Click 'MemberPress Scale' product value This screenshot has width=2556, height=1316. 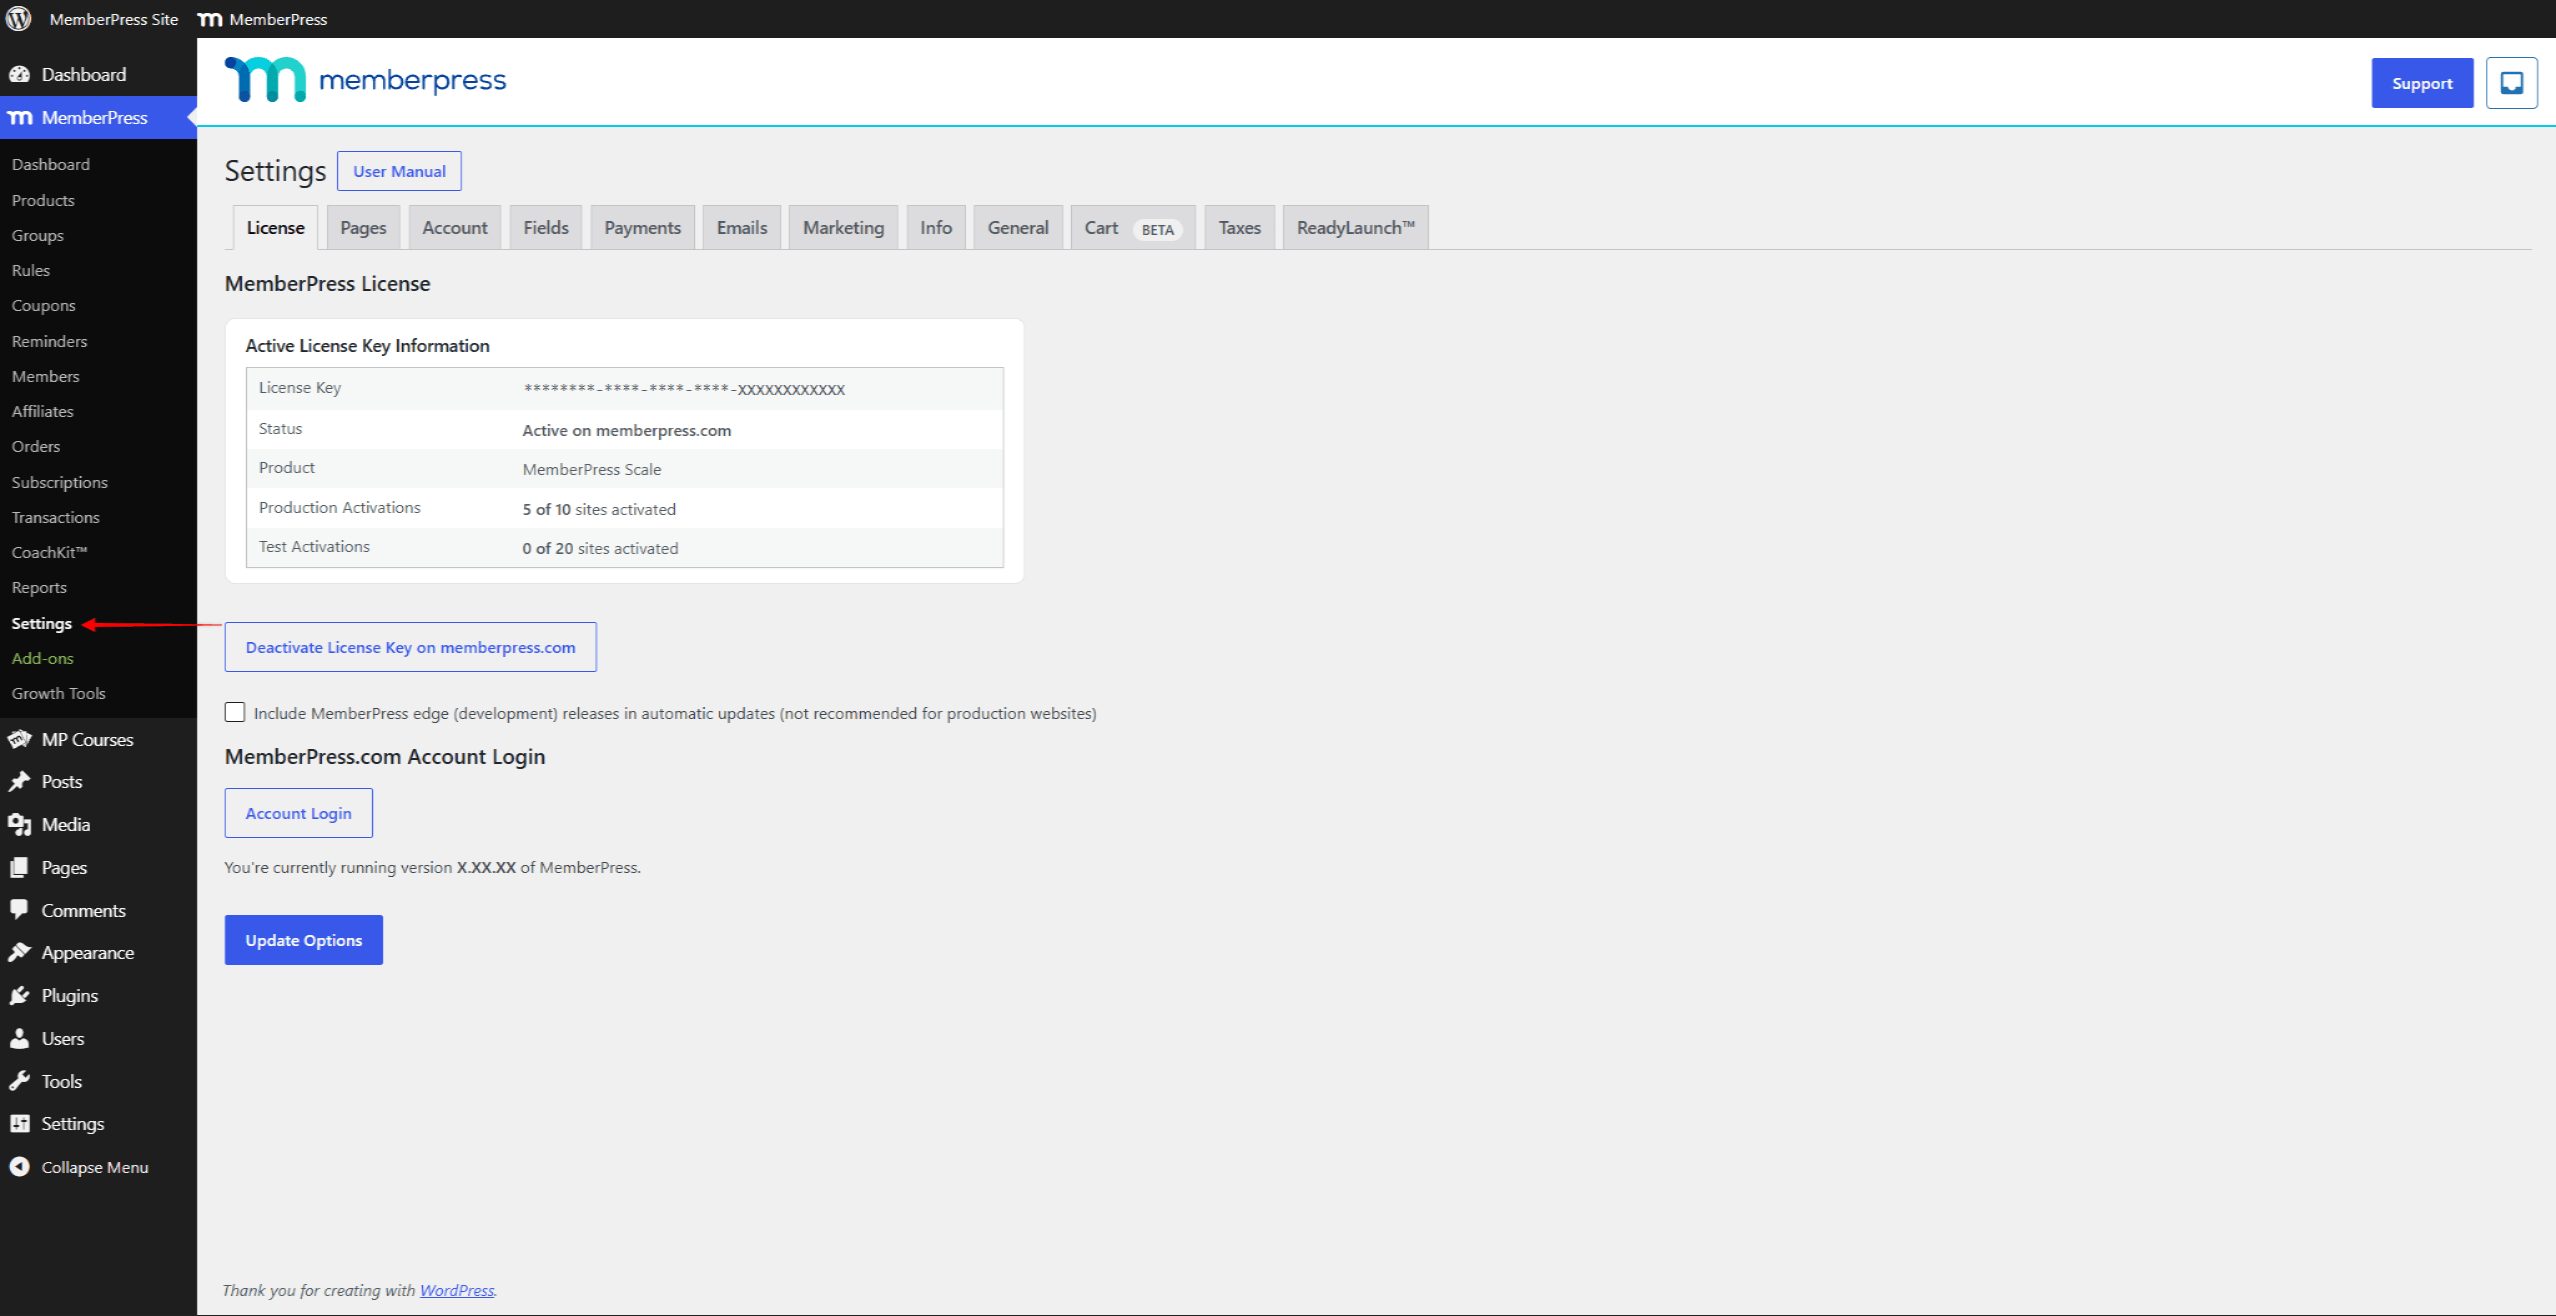(x=592, y=469)
